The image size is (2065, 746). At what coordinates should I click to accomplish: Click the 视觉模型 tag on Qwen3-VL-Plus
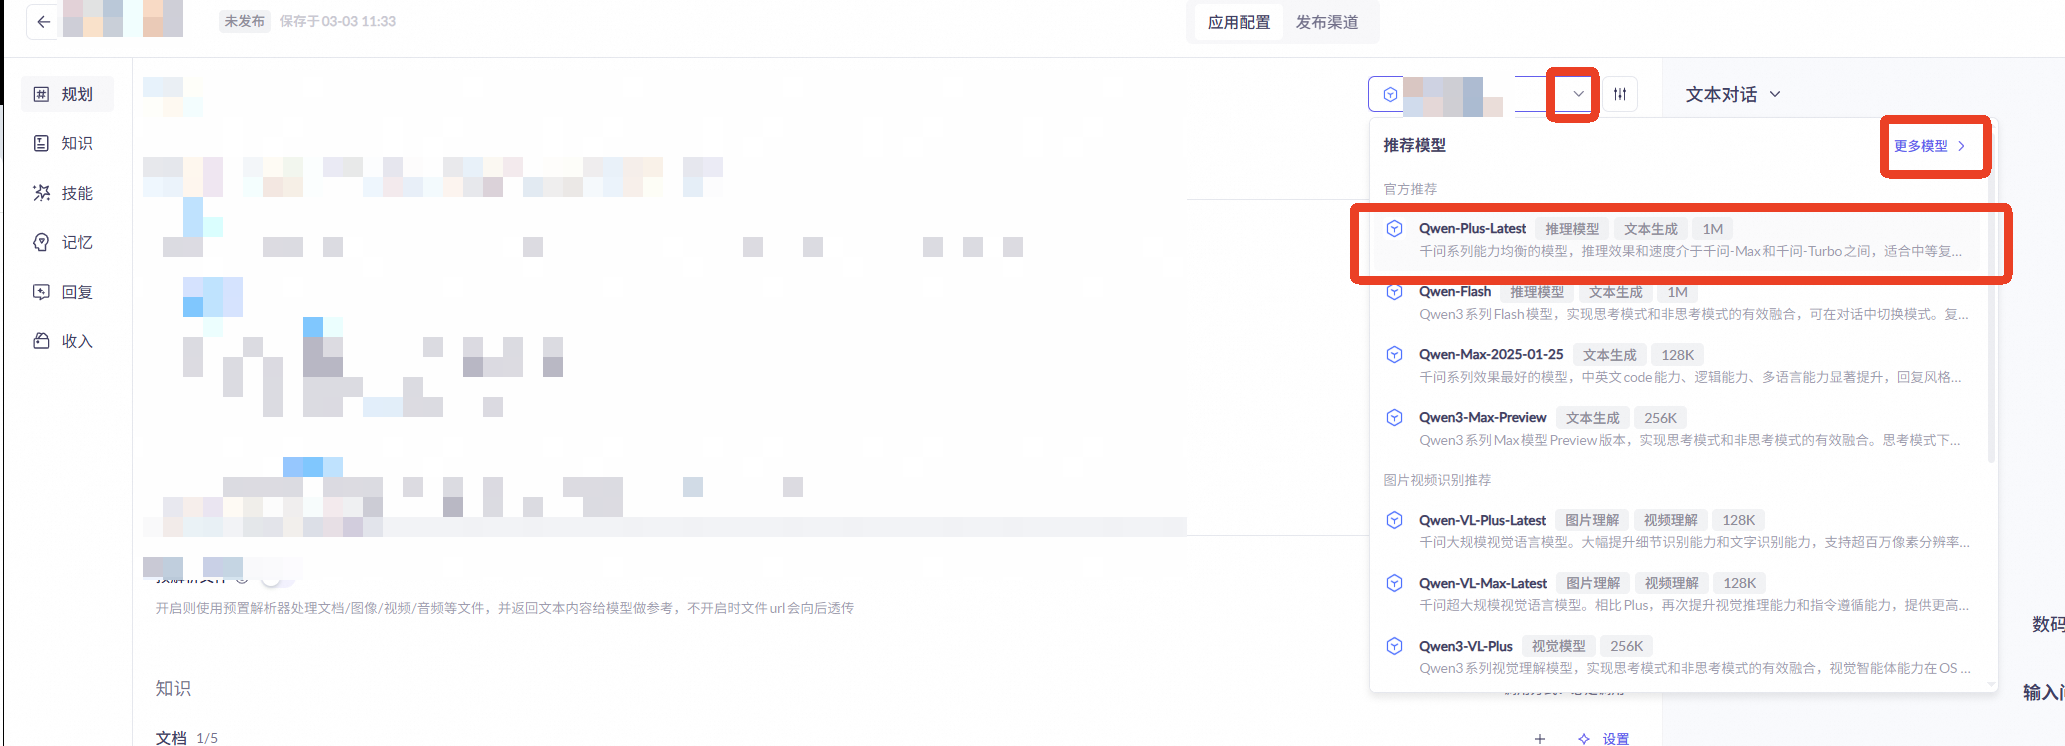tap(1558, 646)
